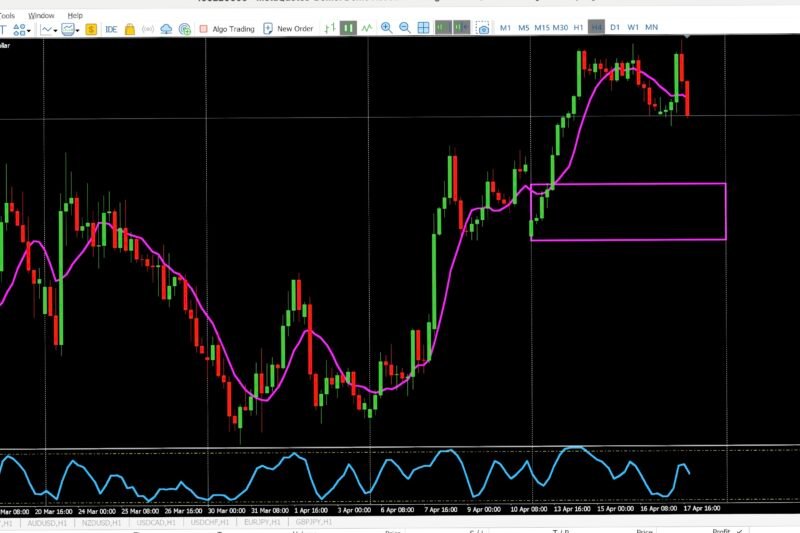Switch chart to bar chart style
Viewport: 800px width, 533px height.
coord(330,28)
